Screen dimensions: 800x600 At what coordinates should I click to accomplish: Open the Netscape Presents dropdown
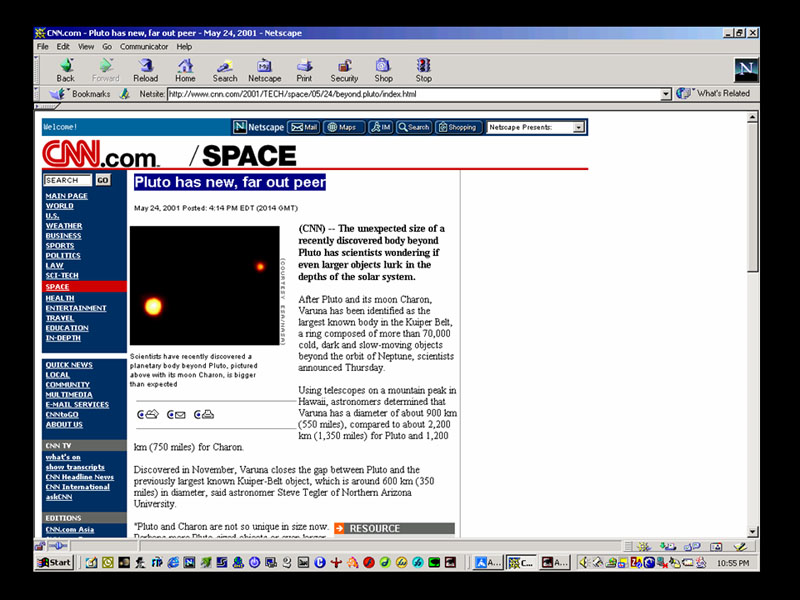[578, 127]
